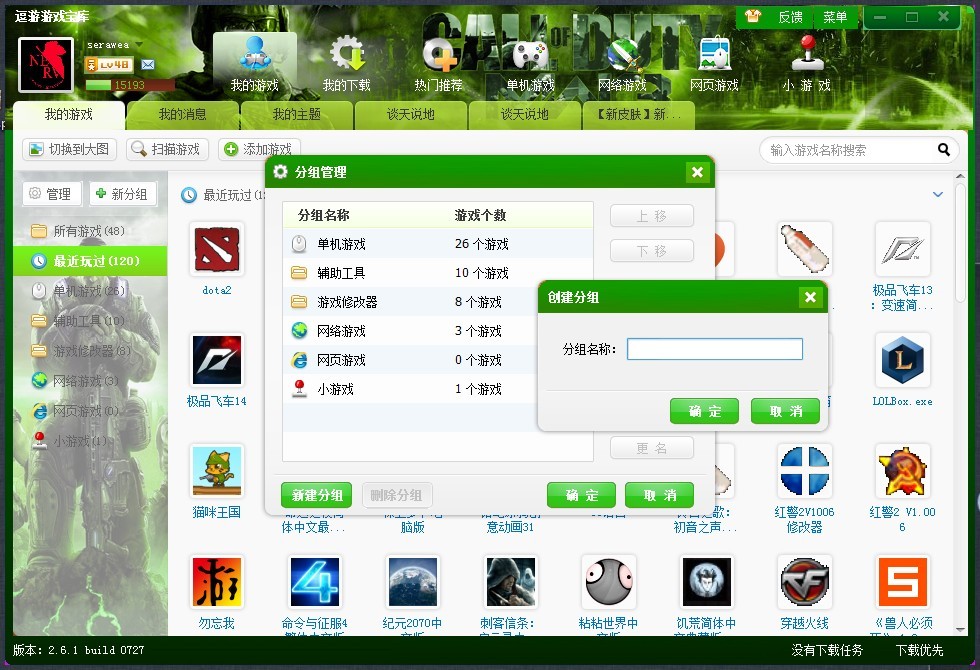Viewport: 980px width, 670px height.
Task: Launch the 穿越火线 game icon
Action: pyautogui.click(x=805, y=582)
